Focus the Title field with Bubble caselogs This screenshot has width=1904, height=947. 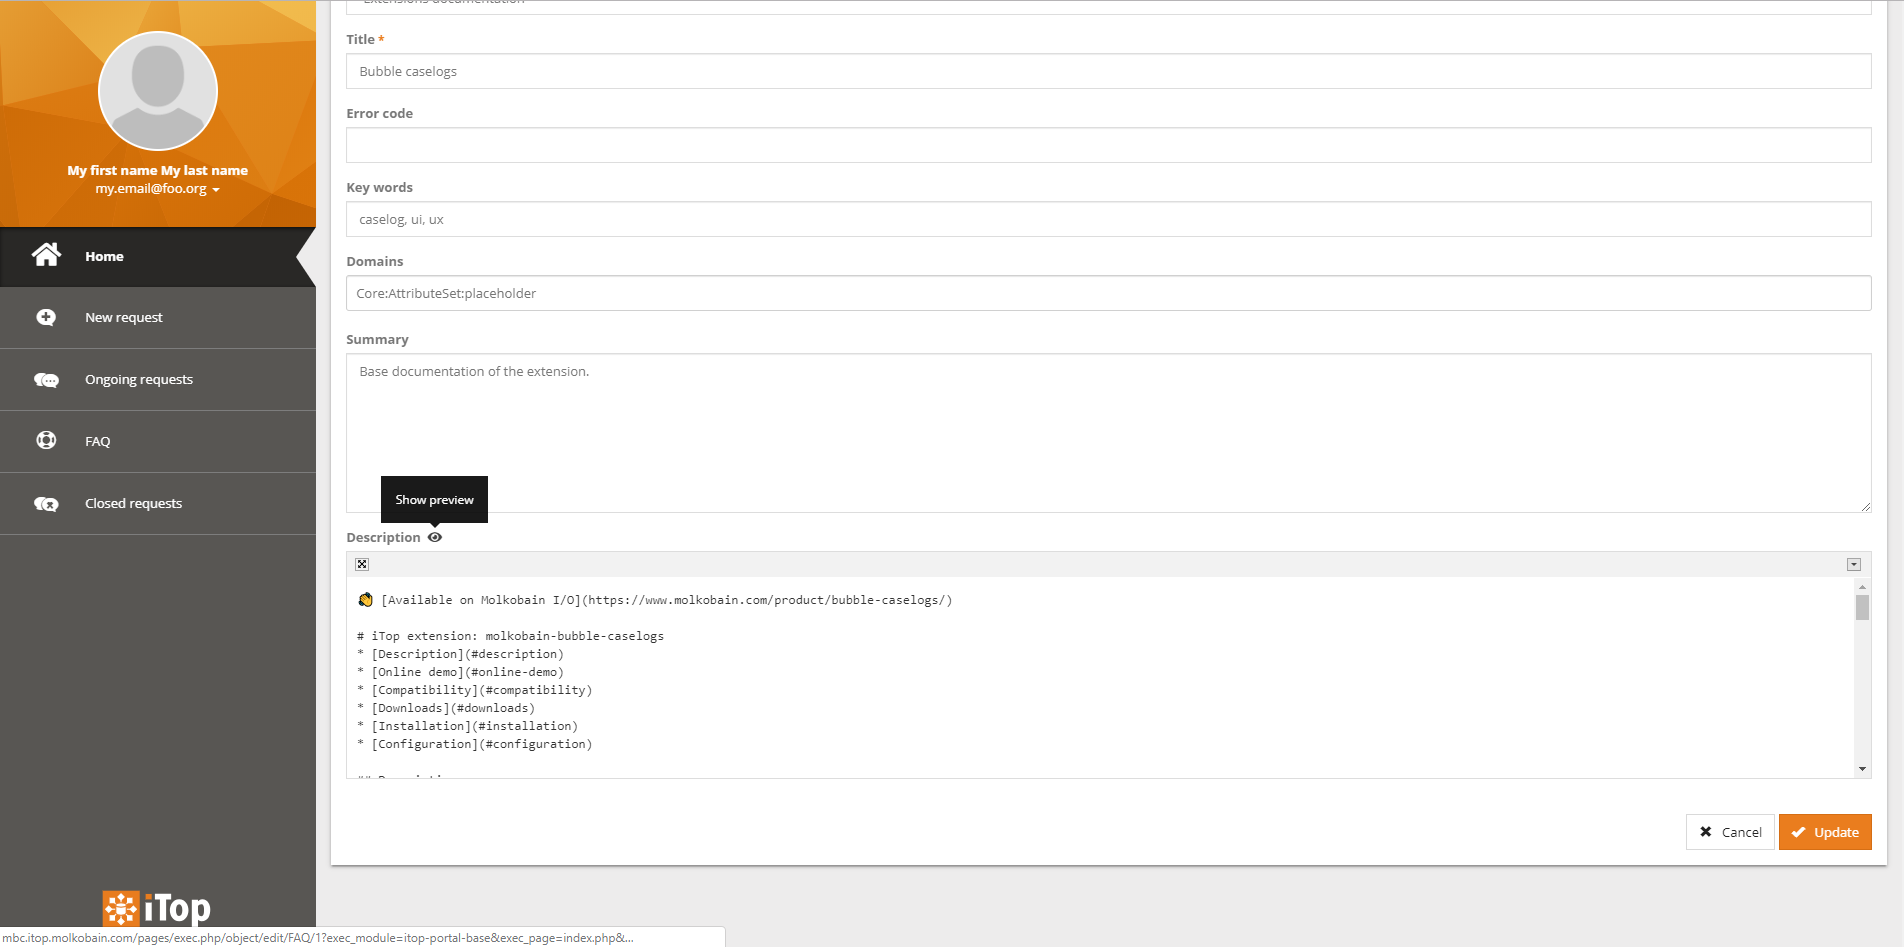click(x=1108, y=71)
